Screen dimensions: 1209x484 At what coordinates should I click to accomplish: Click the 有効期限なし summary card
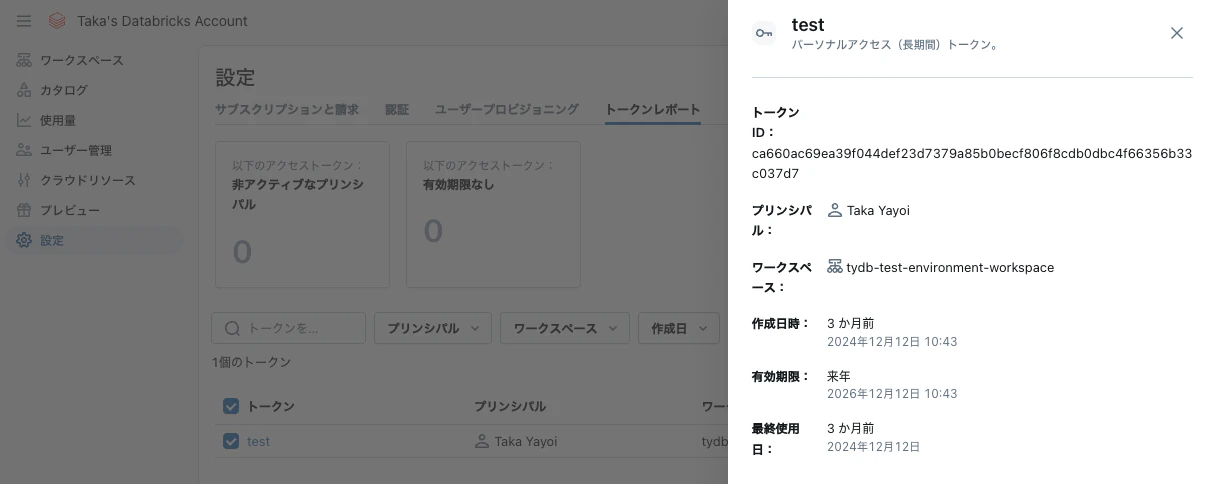point(493,214)
